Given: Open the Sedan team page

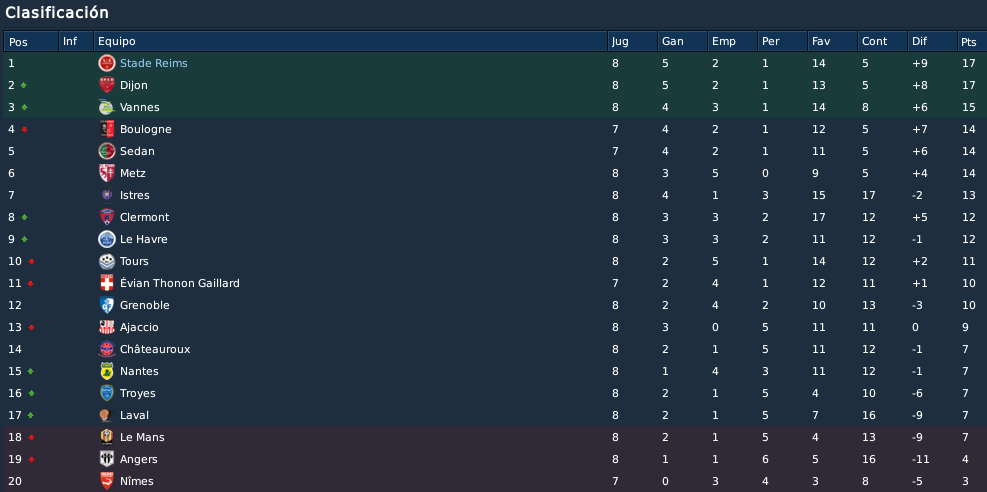Looking at the screenshot, I should 137,151.
